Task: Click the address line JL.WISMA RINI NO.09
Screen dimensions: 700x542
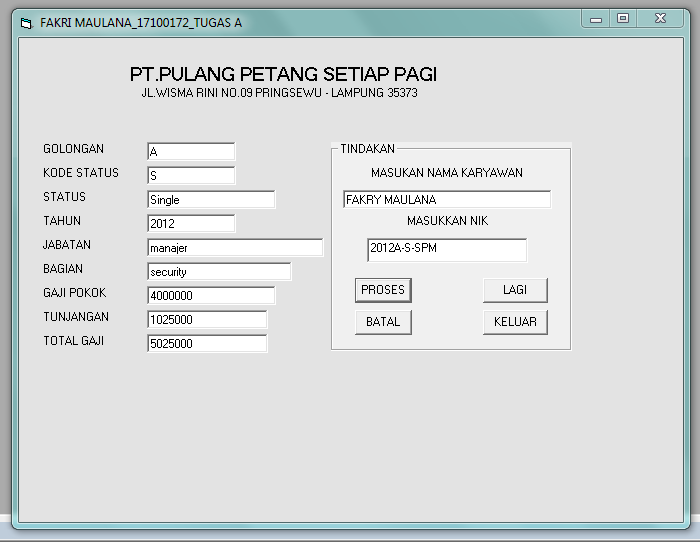Action: click(279, 93)
